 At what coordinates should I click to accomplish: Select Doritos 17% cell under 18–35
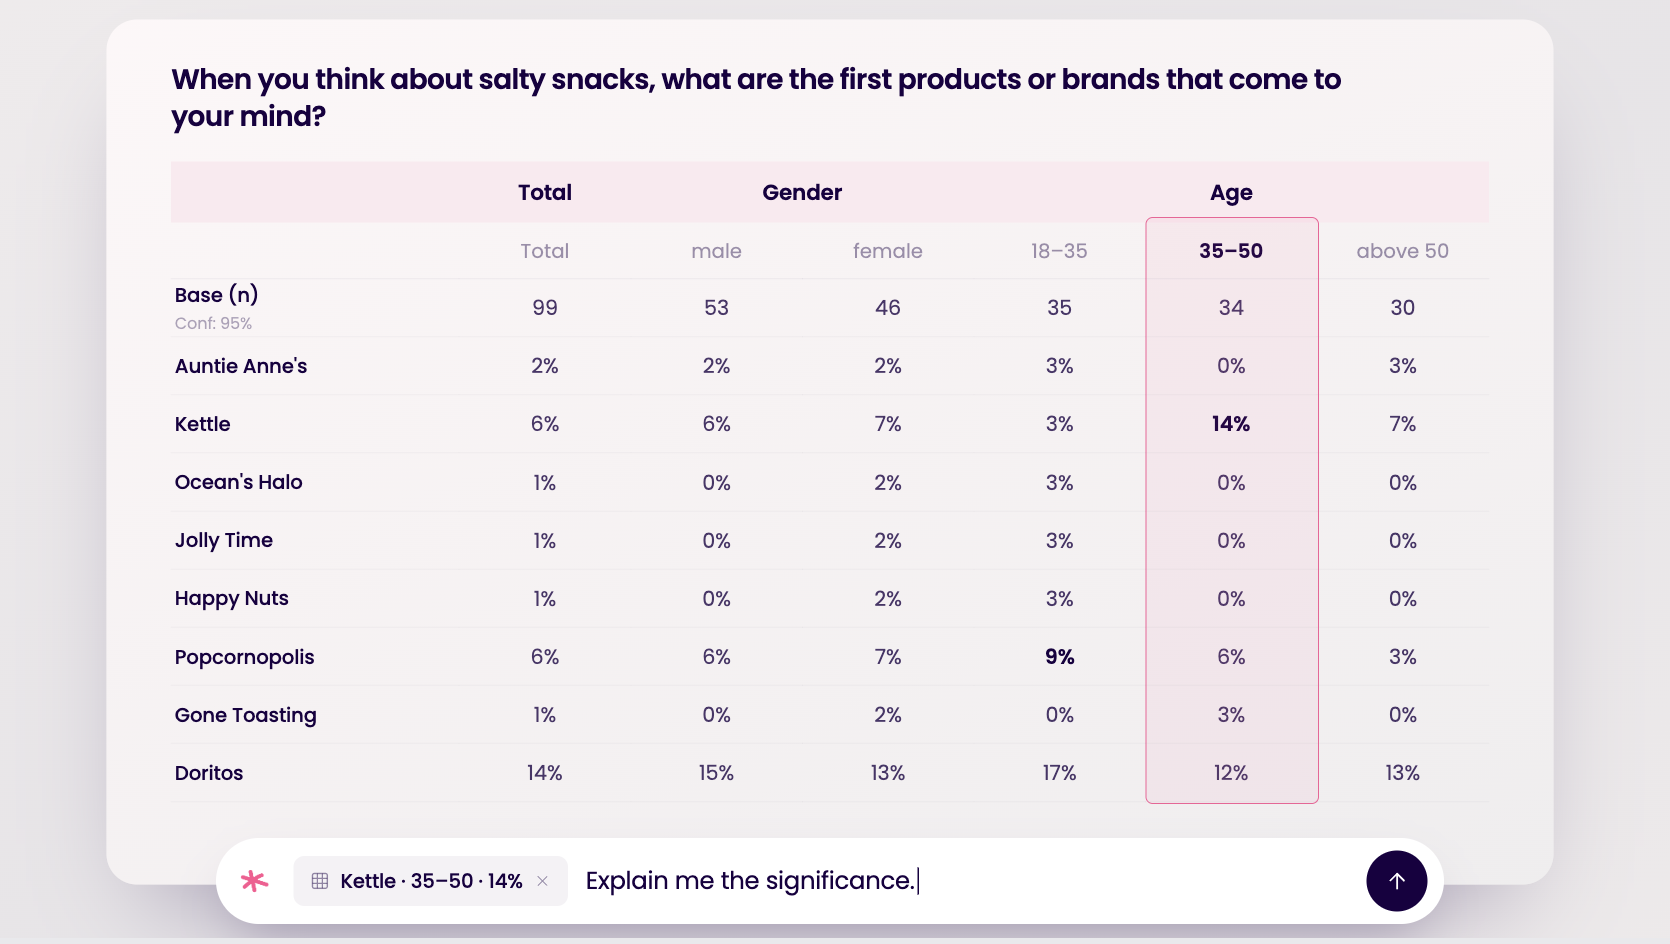(1059, 773)
